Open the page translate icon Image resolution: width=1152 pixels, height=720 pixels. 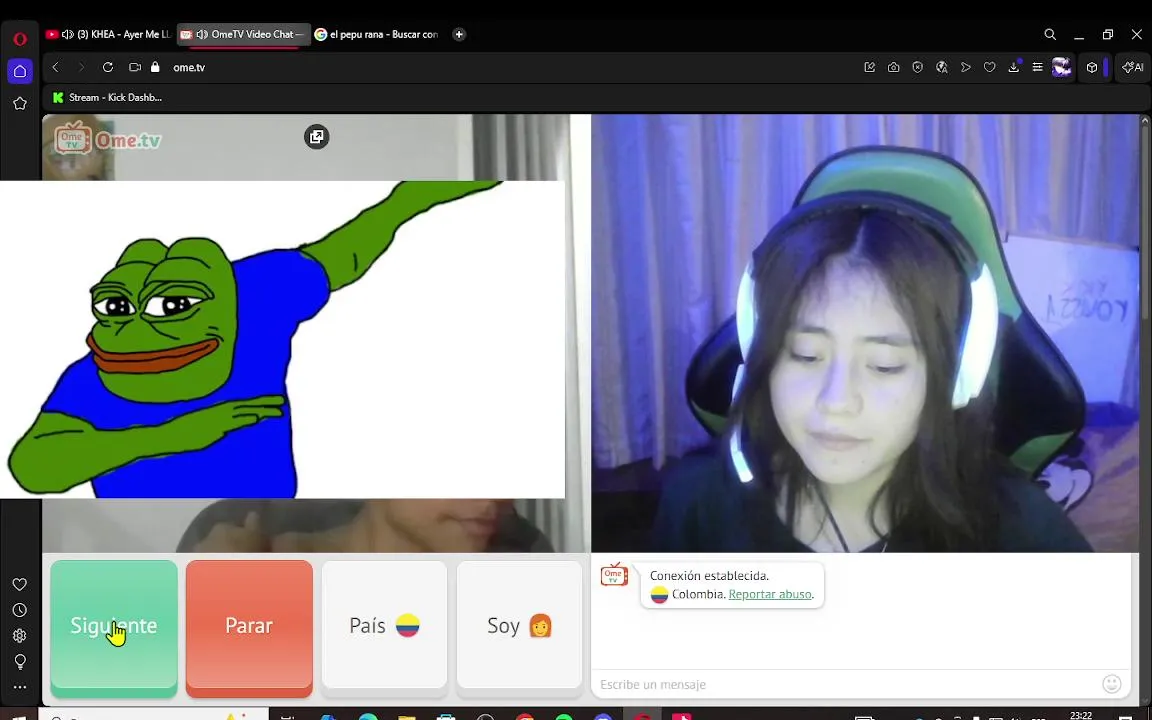[942, 67]
